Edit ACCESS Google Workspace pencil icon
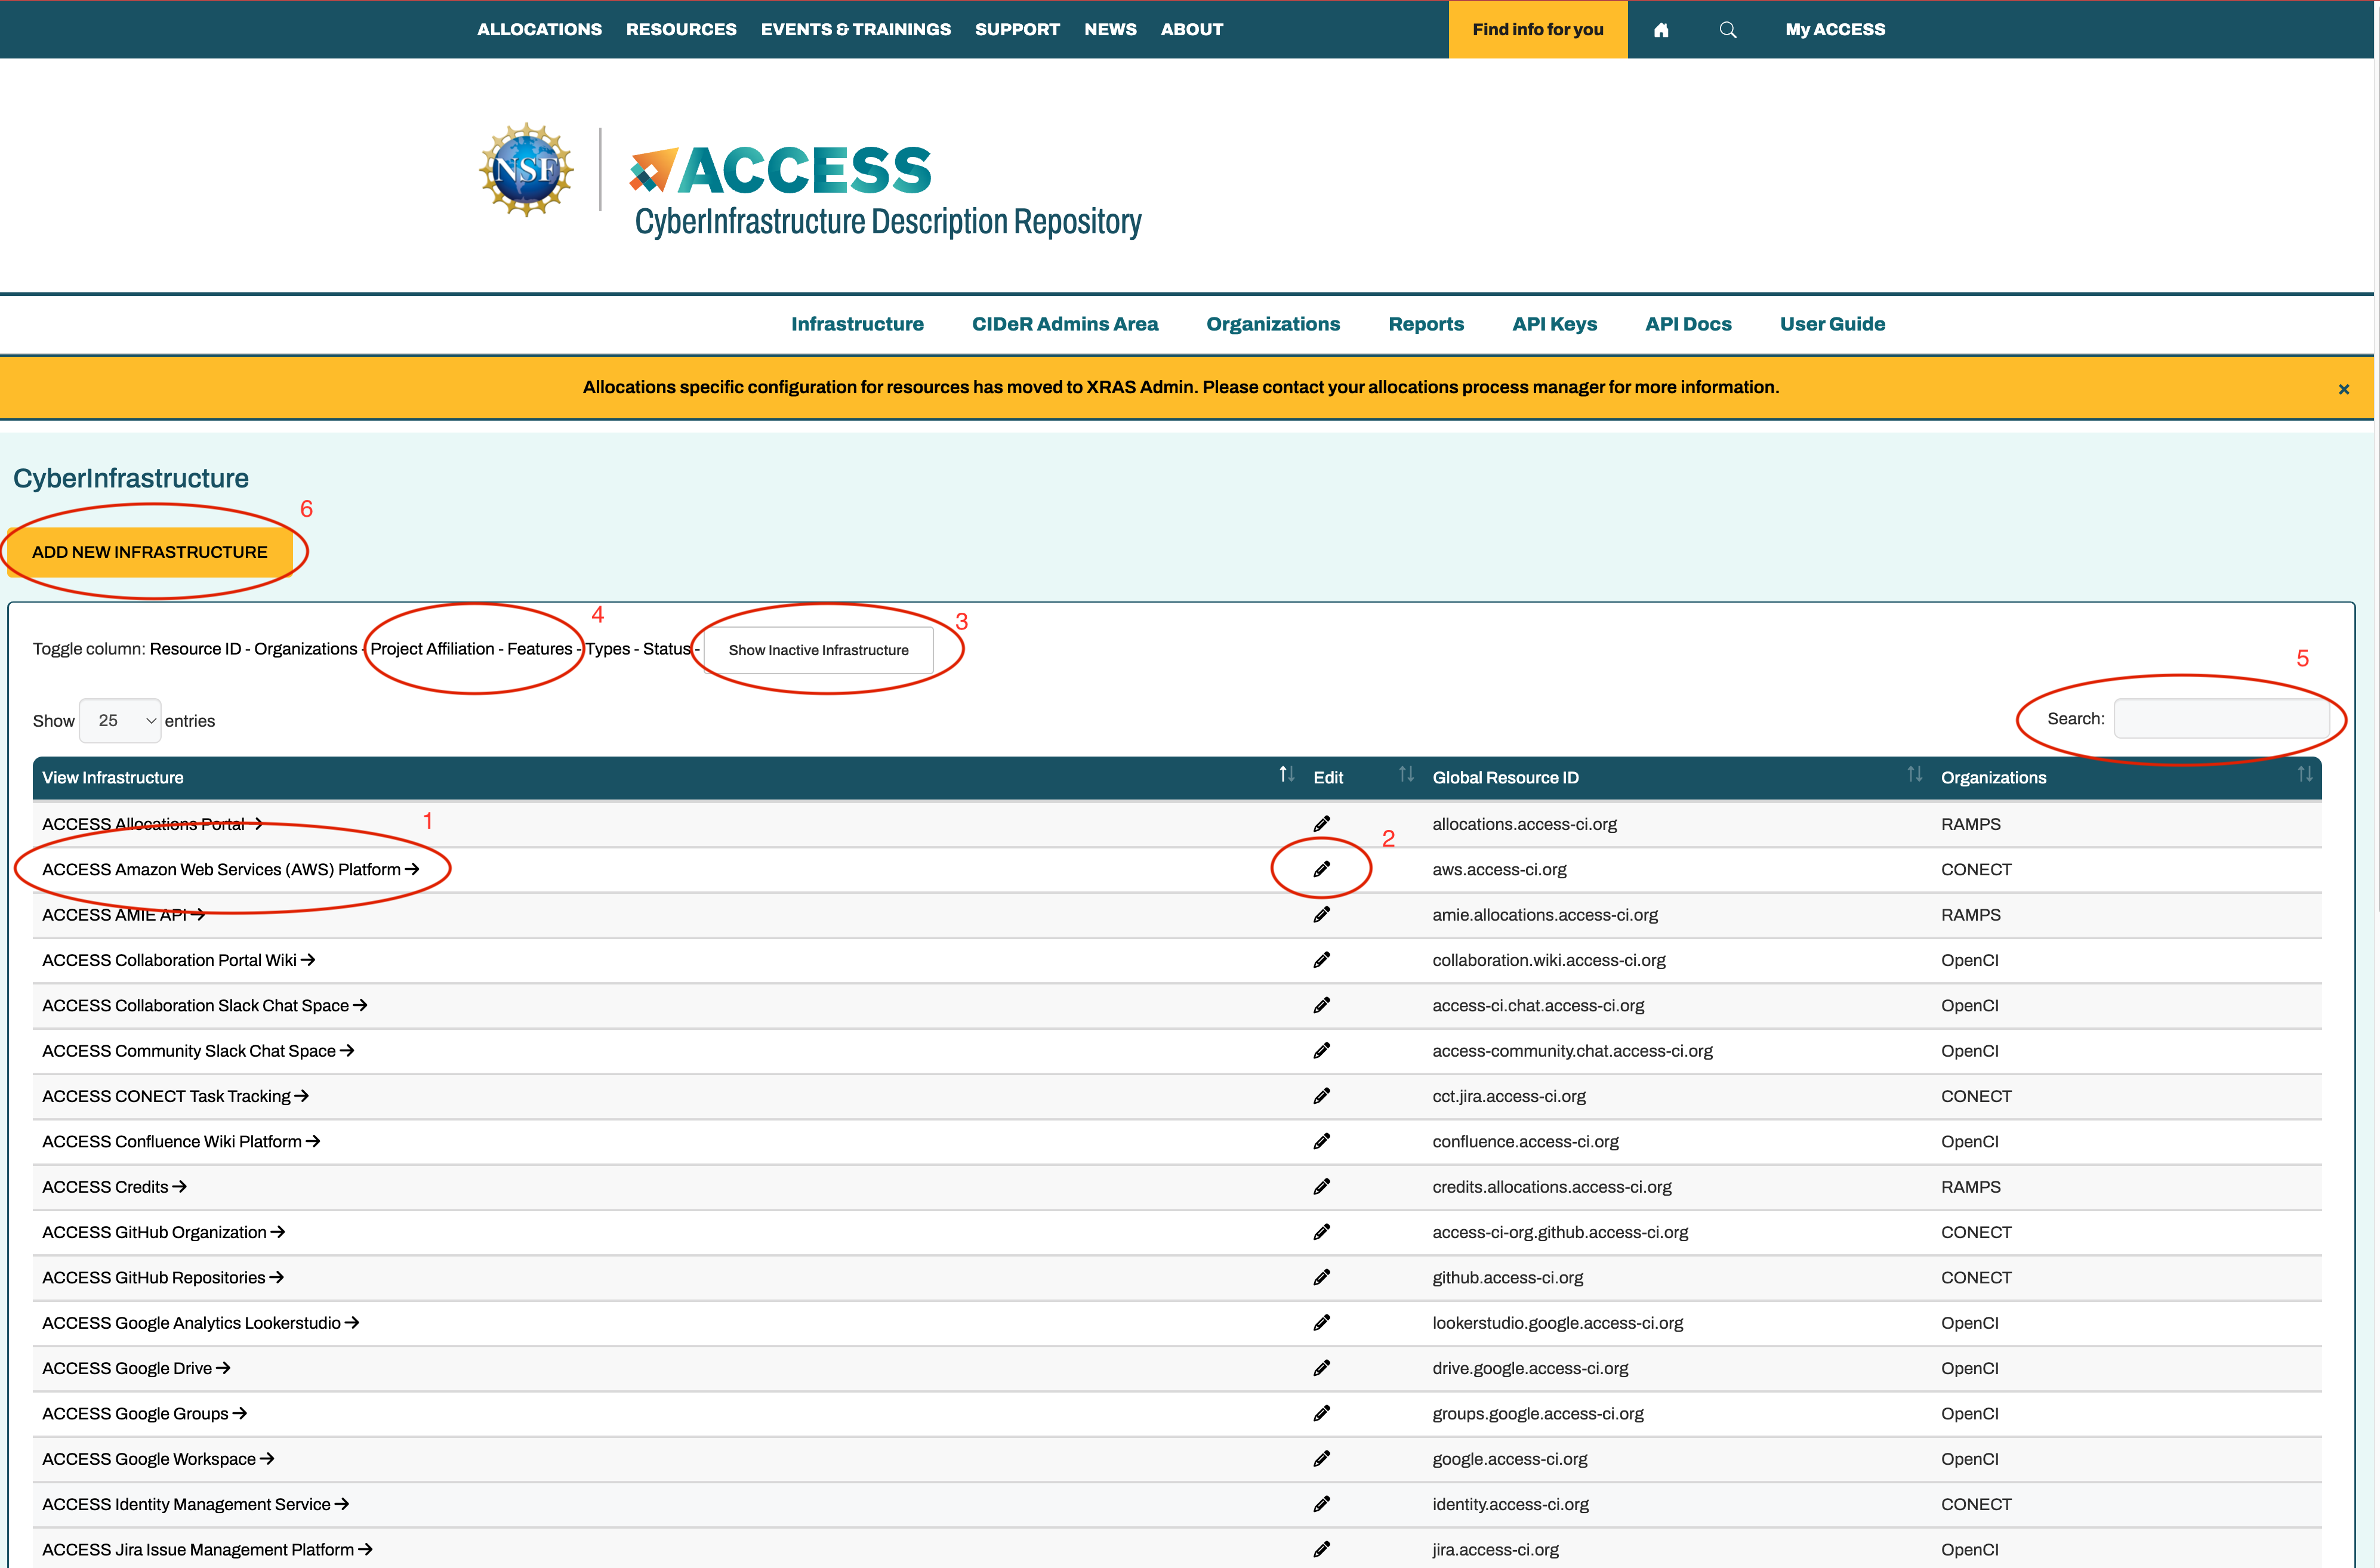 (x=1322, y=1459)
